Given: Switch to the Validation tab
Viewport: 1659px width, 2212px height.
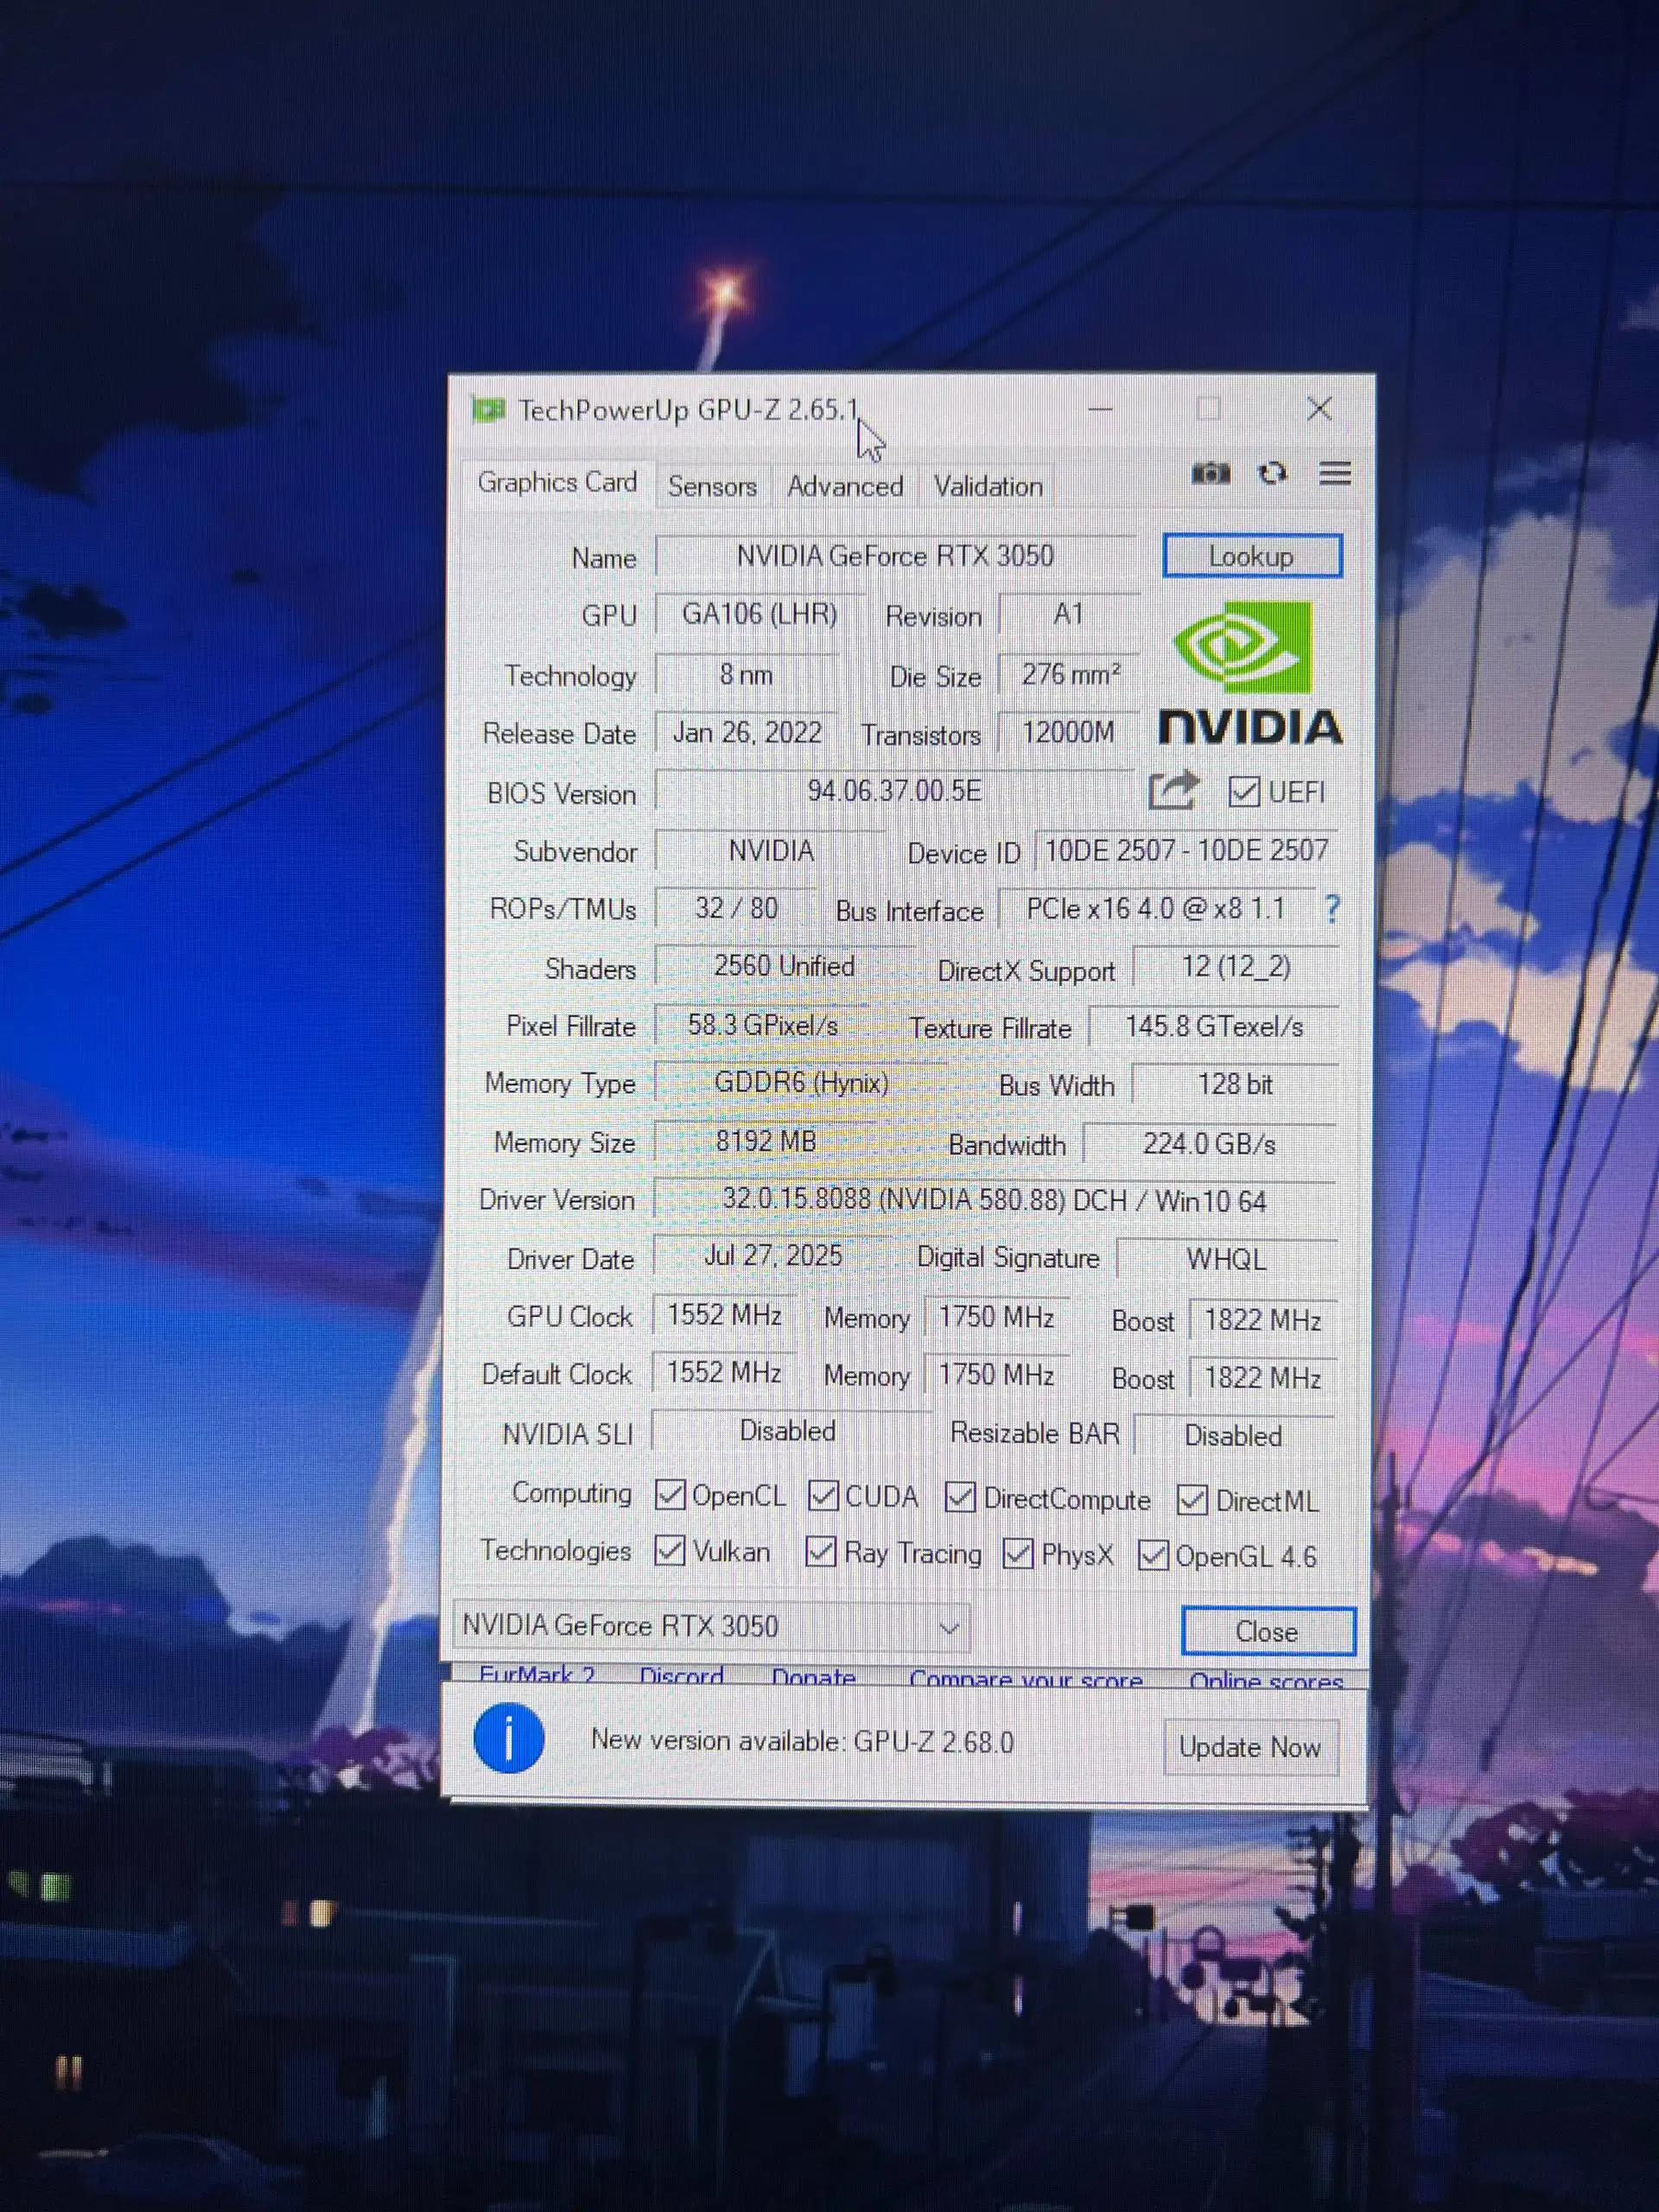Looking at the screenshot, I should point(988,487).
